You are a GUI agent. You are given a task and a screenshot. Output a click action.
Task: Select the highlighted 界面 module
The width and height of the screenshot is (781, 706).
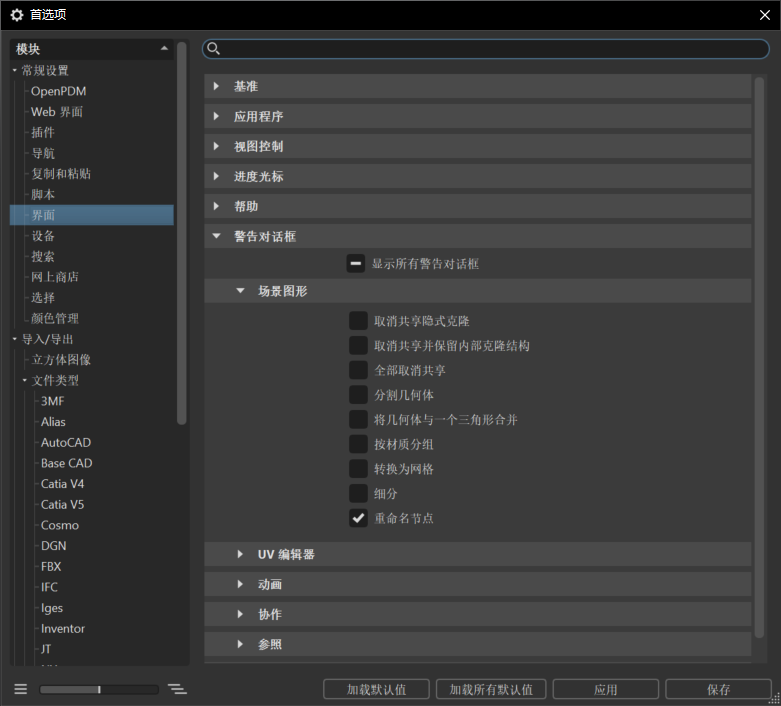(92, 215)
